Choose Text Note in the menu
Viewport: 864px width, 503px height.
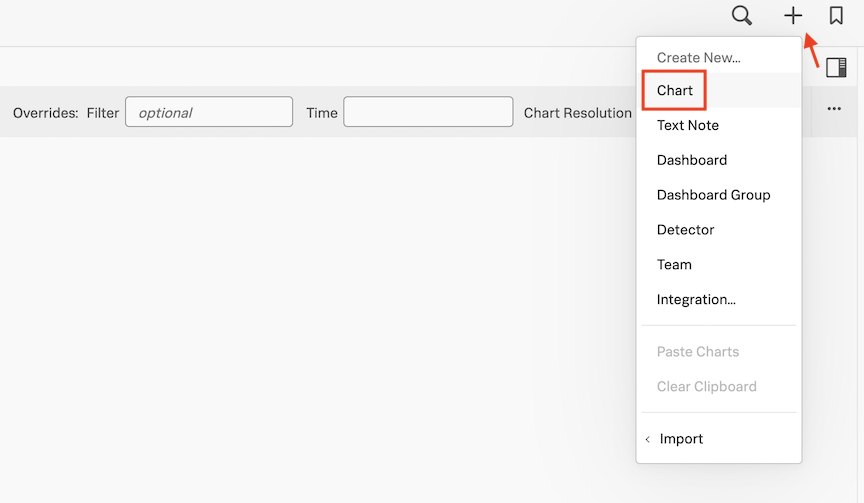tap(688, 125)
